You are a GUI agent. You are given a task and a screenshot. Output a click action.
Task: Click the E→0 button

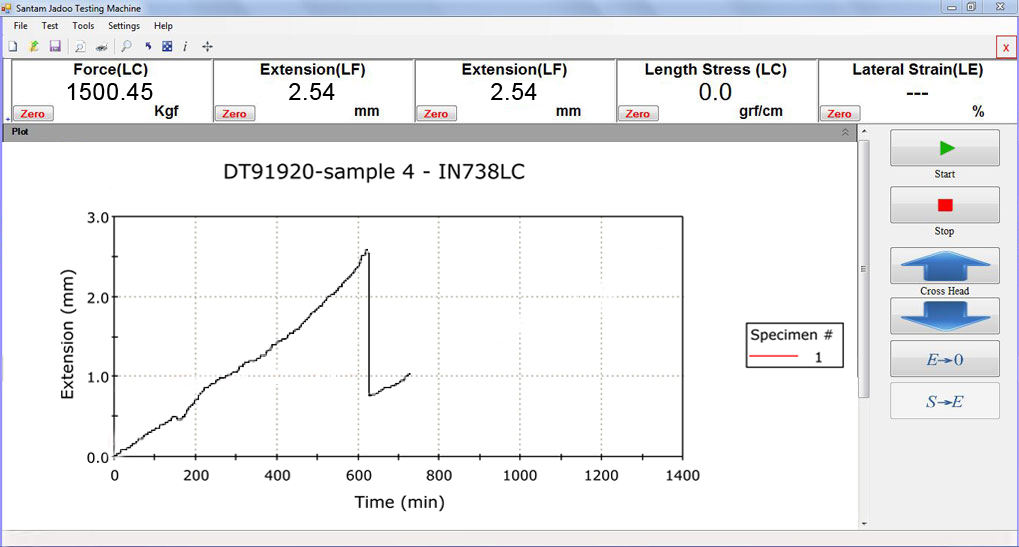click(944, 359)
